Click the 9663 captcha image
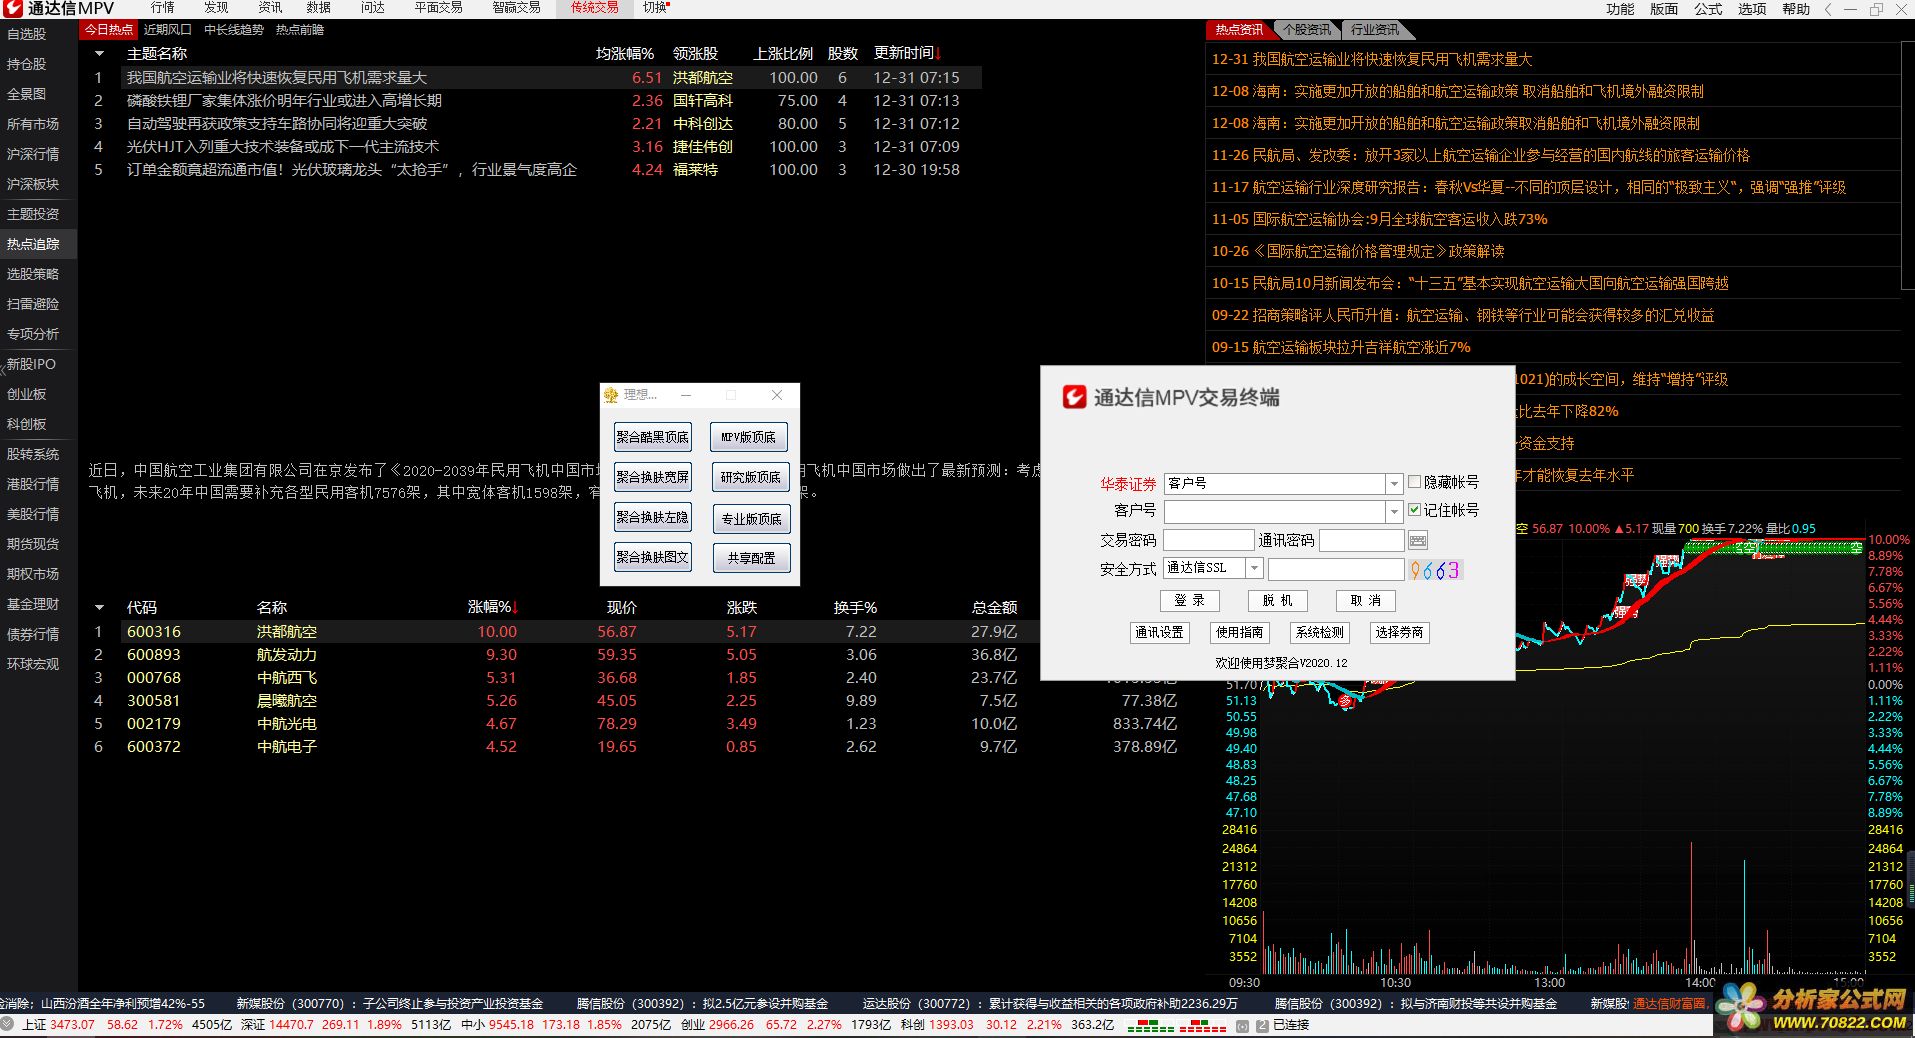This screenshot has width=1915, height=1038. pyautogui.click(x=1435, y=570)
